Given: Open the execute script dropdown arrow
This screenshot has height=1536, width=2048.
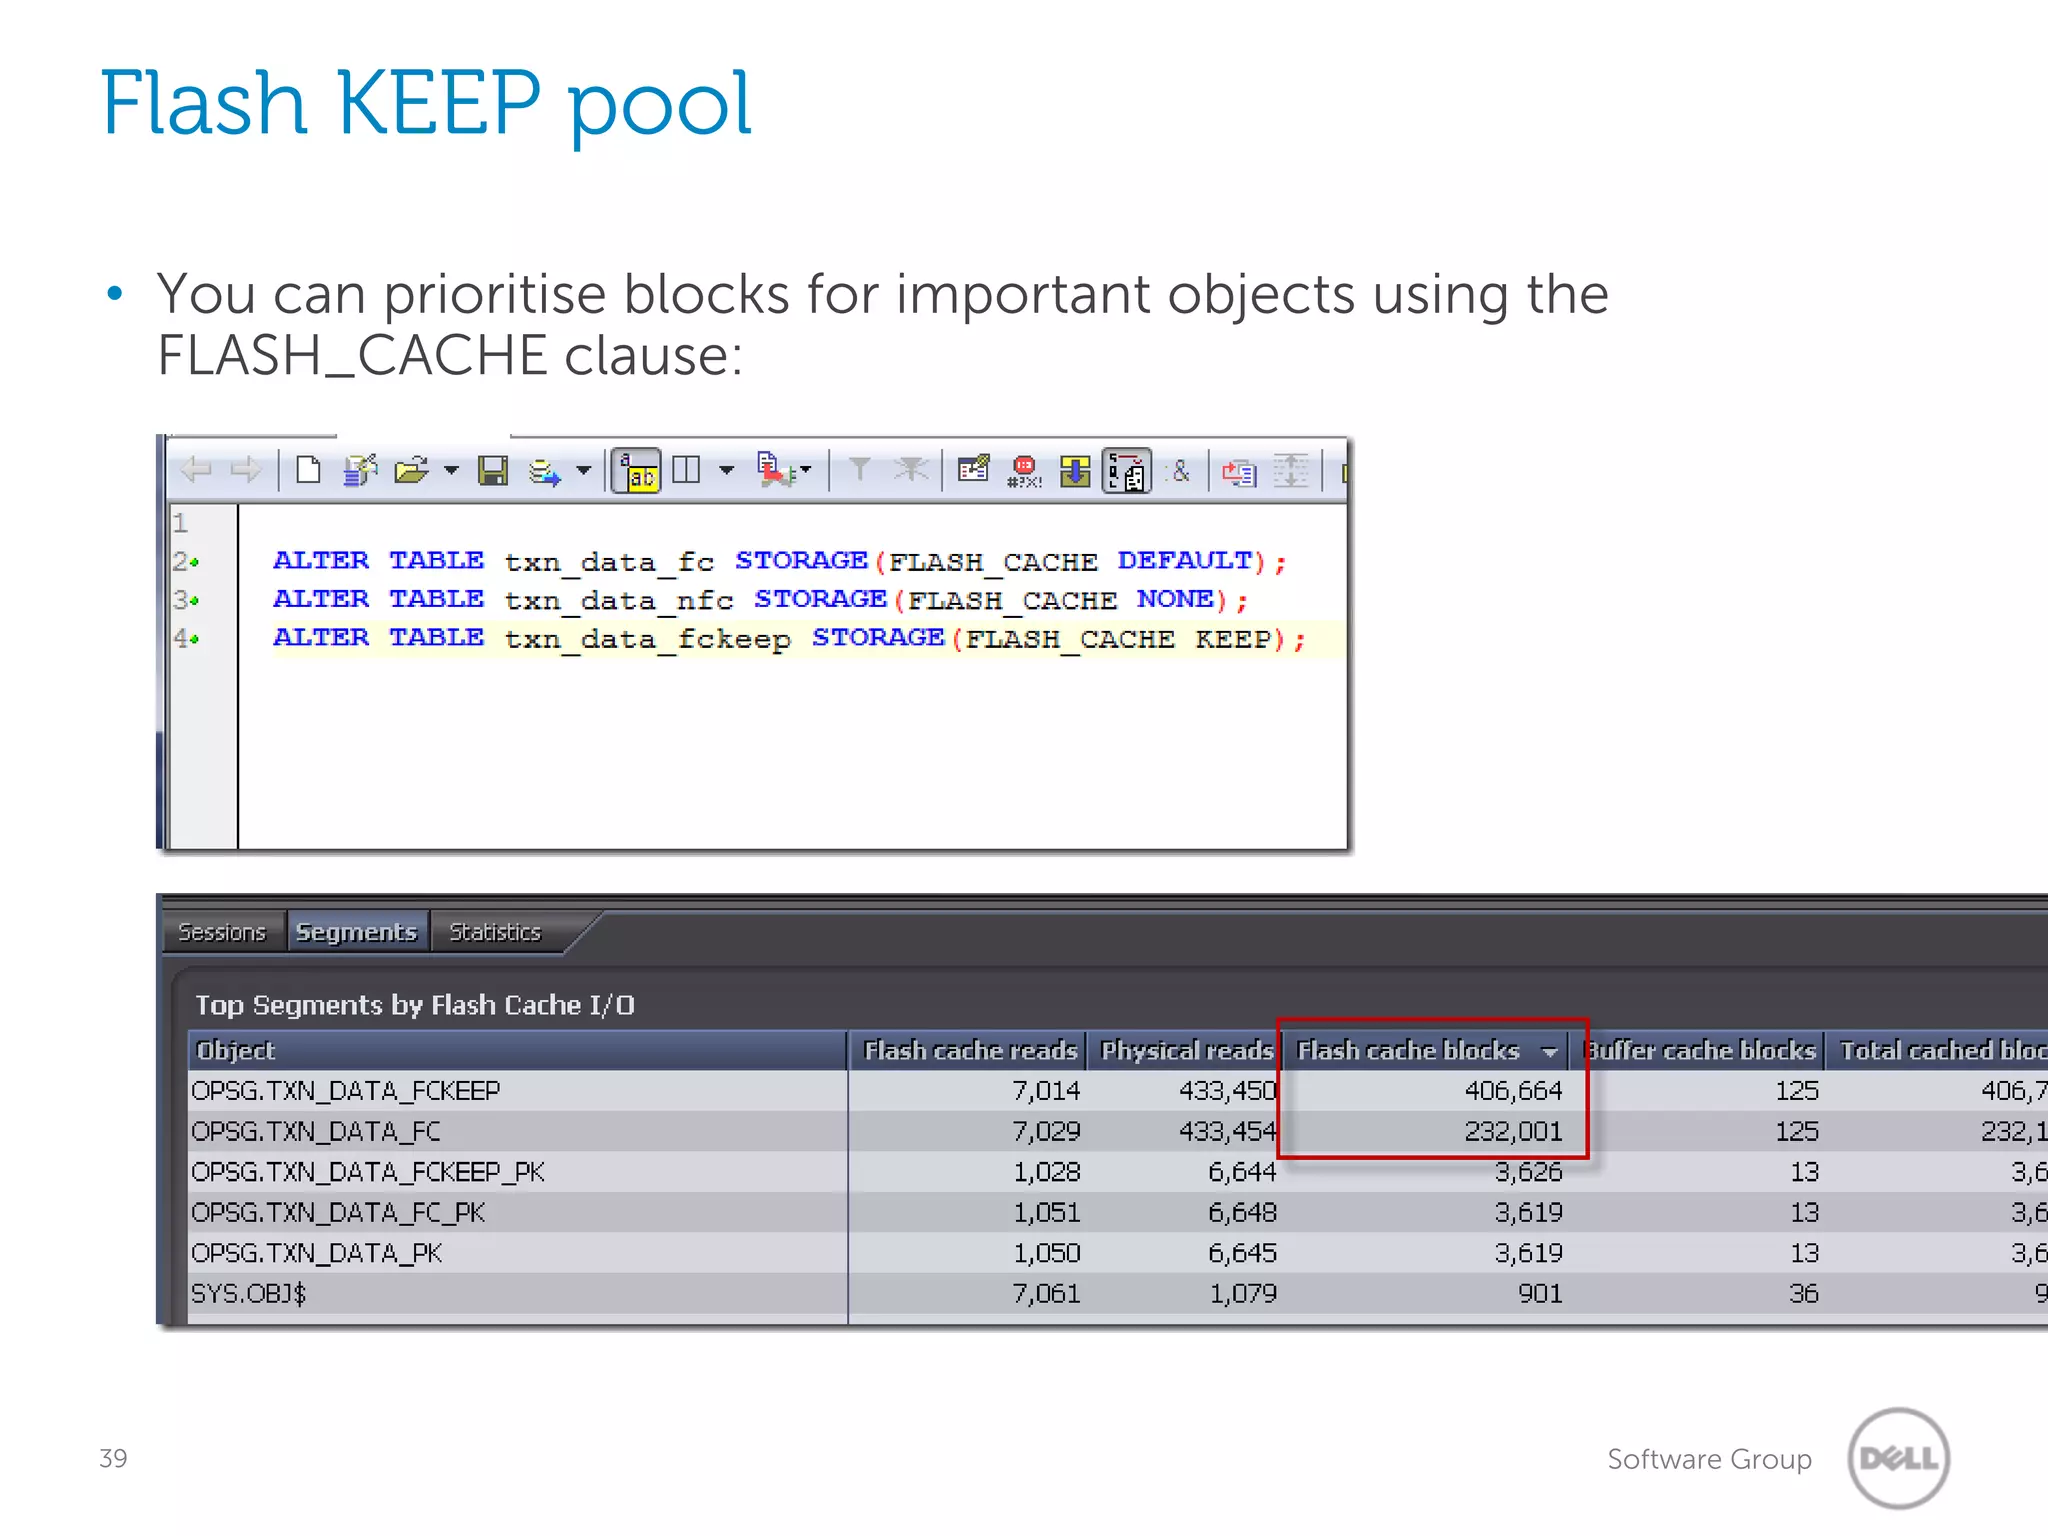Looking at the screenshot, I should point(806,469).
